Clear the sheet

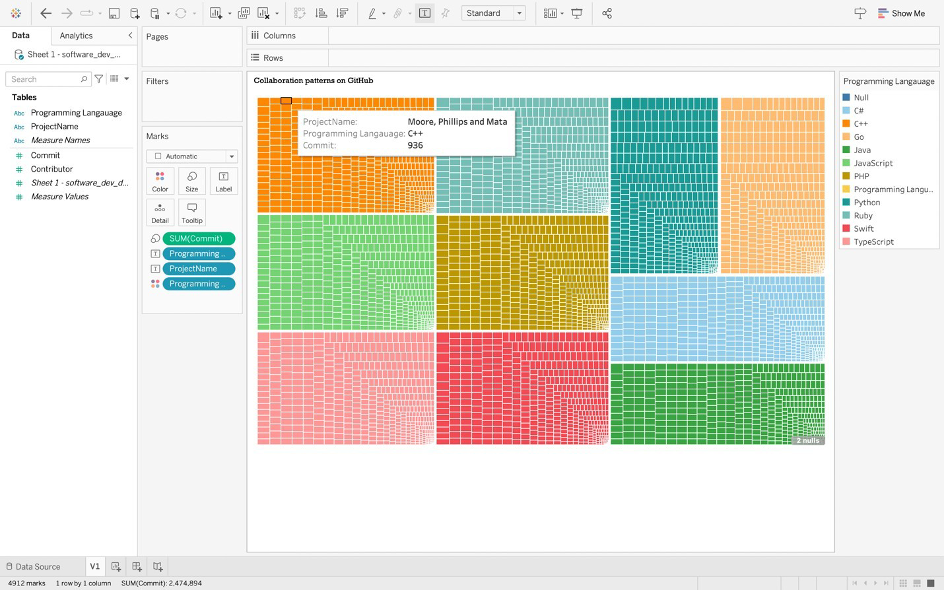(264, 13)
